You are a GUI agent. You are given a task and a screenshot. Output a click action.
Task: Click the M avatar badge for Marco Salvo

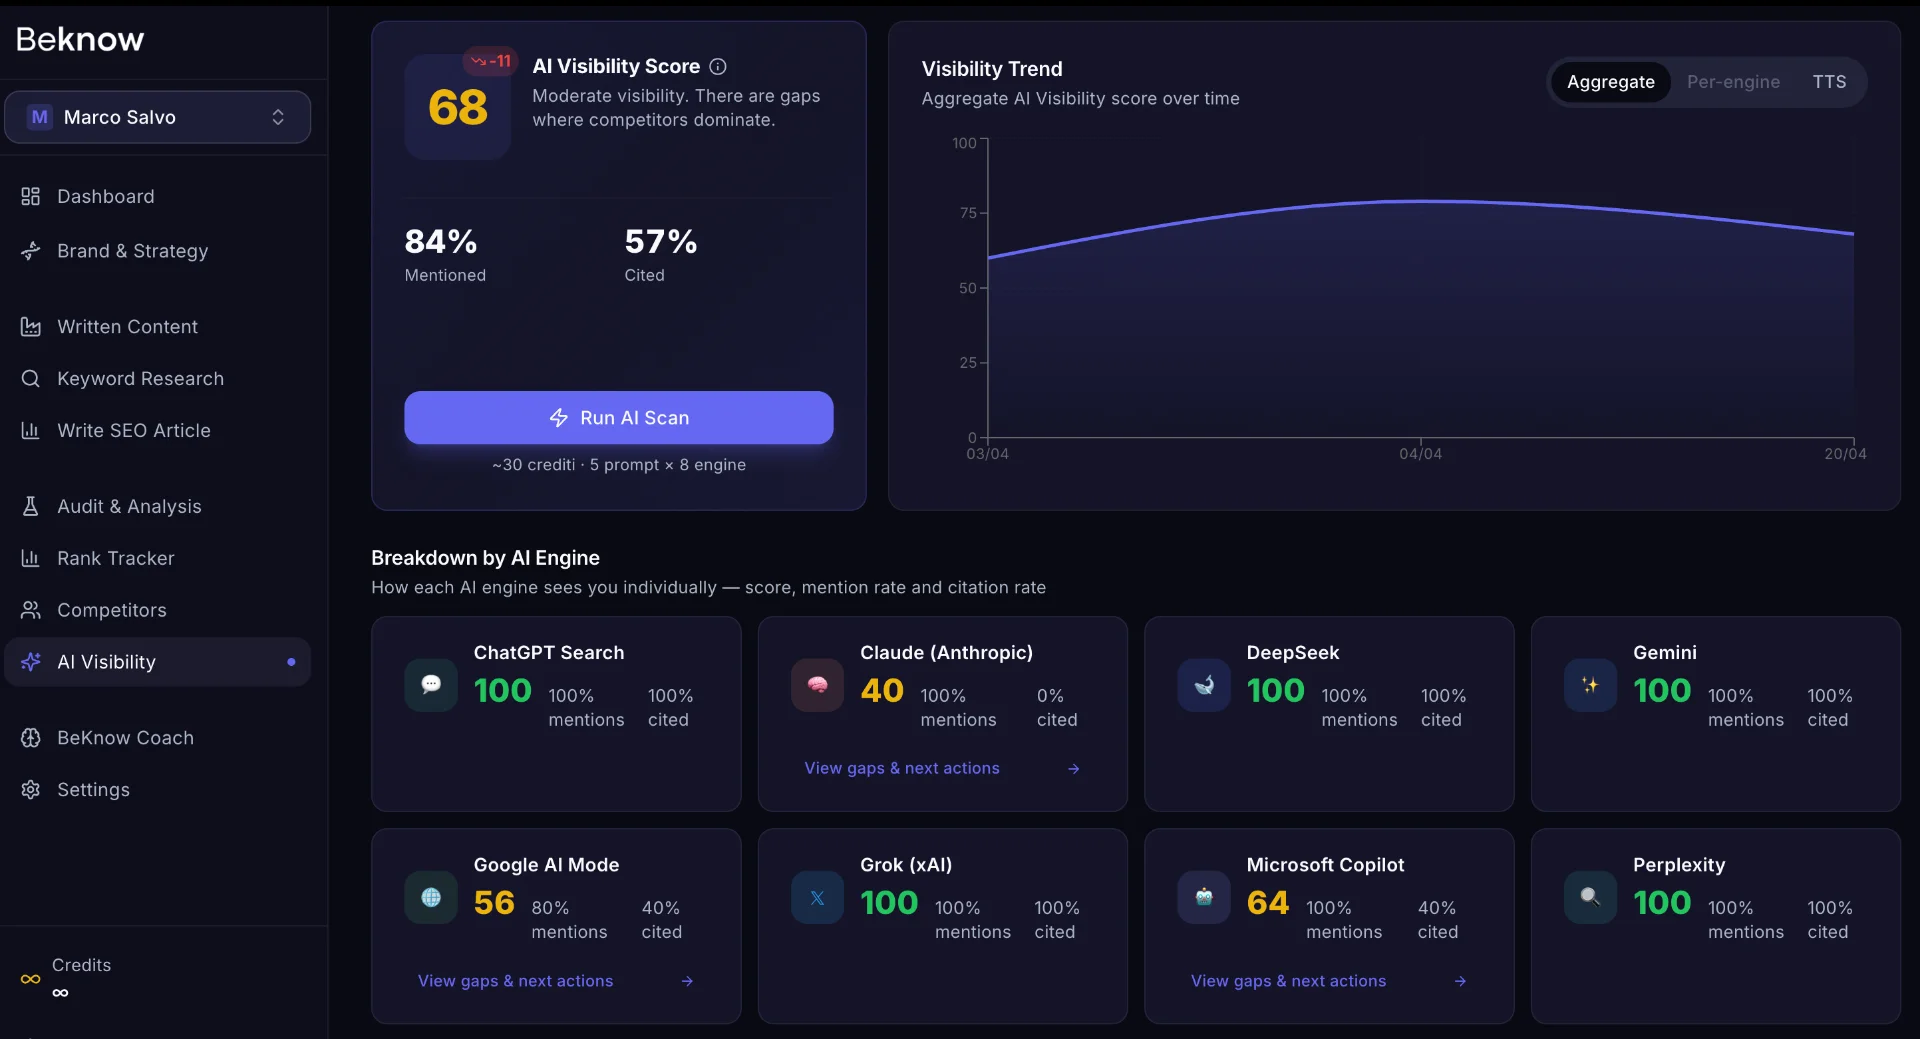40,117
